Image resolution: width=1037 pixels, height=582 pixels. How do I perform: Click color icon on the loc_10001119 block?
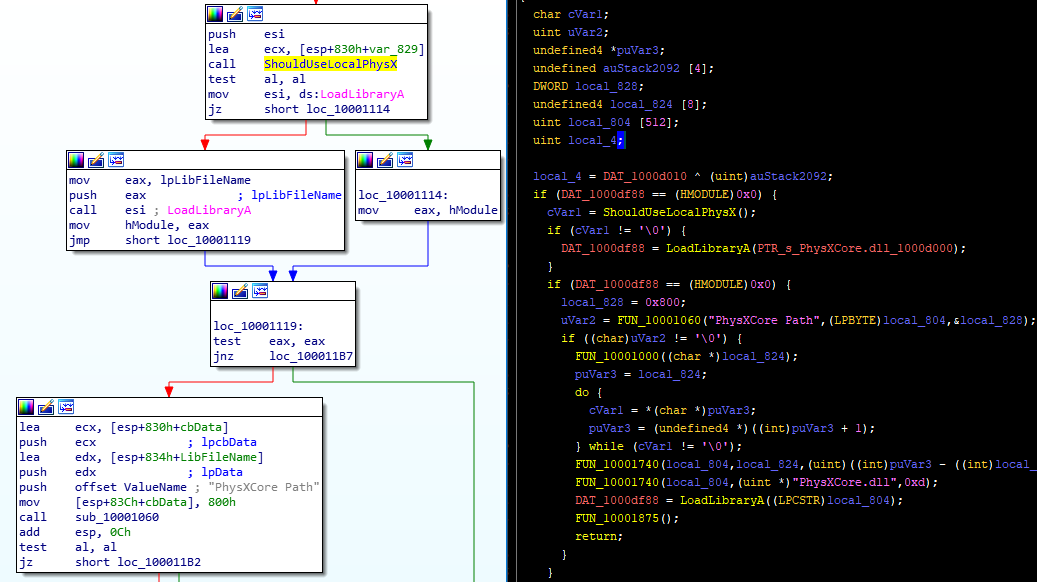point(220,291)
